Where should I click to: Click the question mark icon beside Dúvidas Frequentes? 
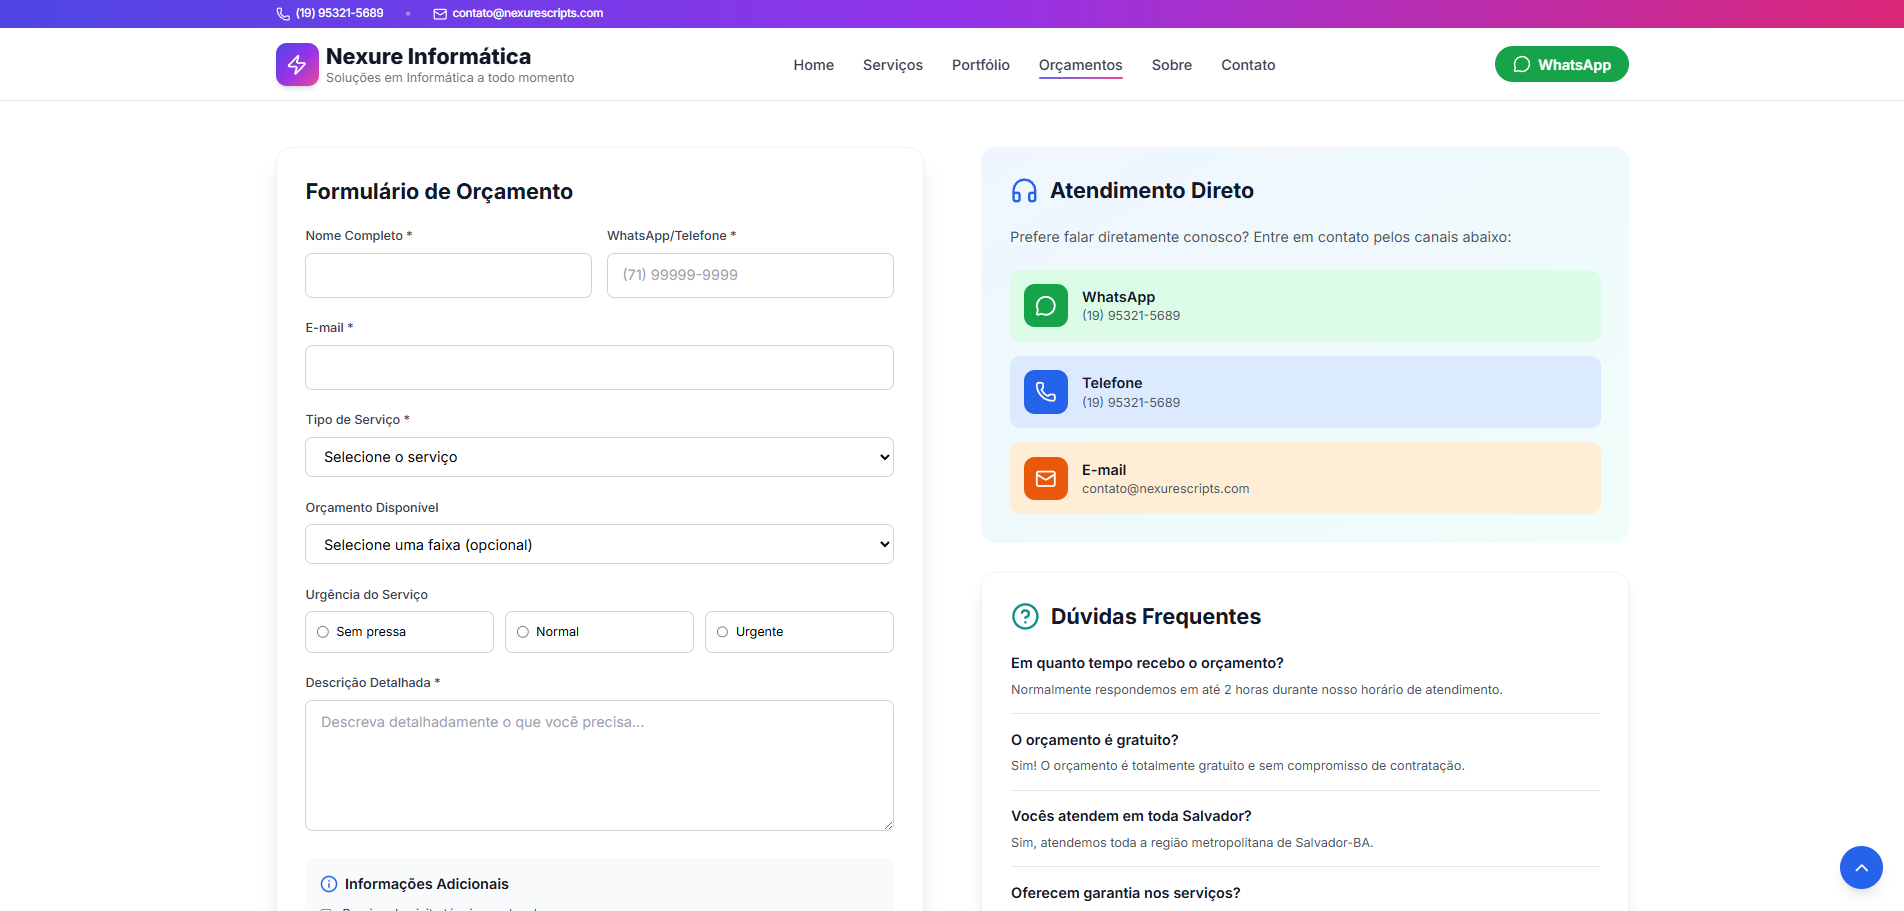pyautogui.click(x=1025, y=616)
